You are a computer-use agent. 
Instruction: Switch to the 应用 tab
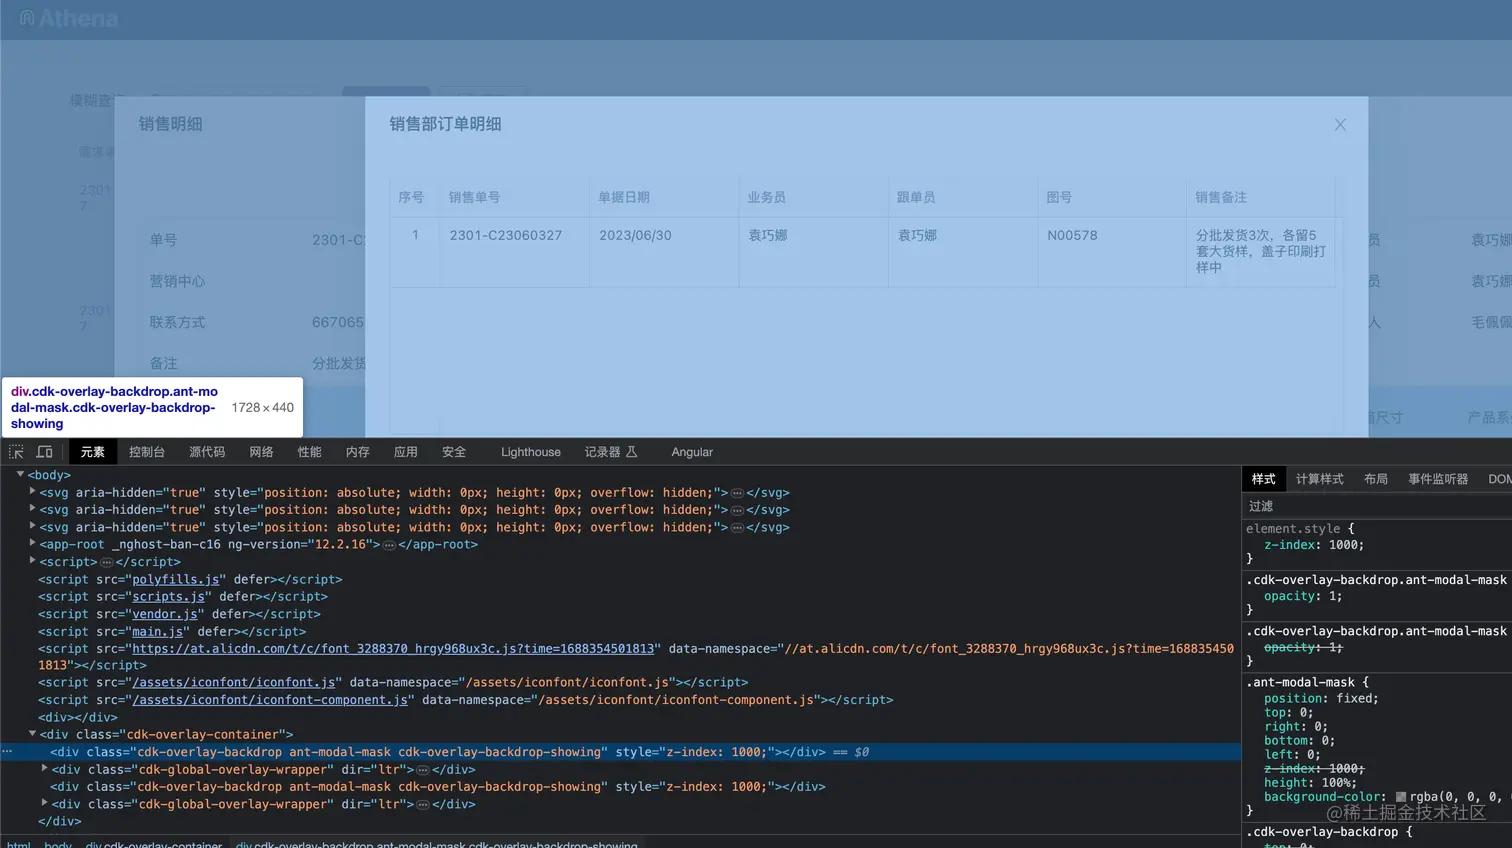[x=405, y=452]
